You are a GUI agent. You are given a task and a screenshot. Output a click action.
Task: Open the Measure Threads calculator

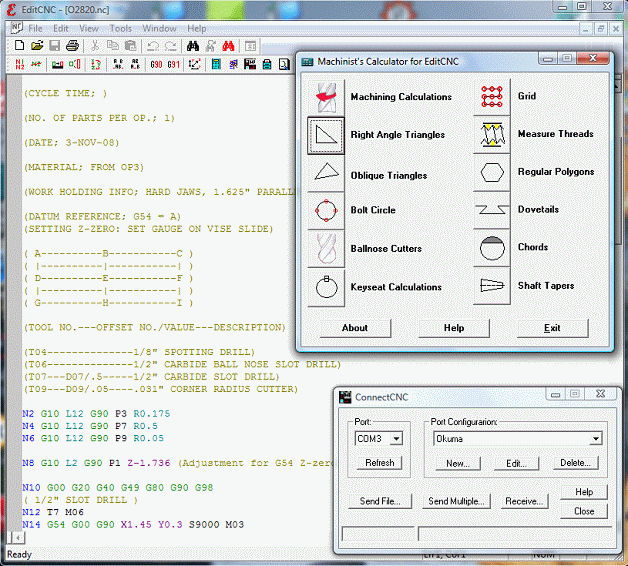click(492, 135)
